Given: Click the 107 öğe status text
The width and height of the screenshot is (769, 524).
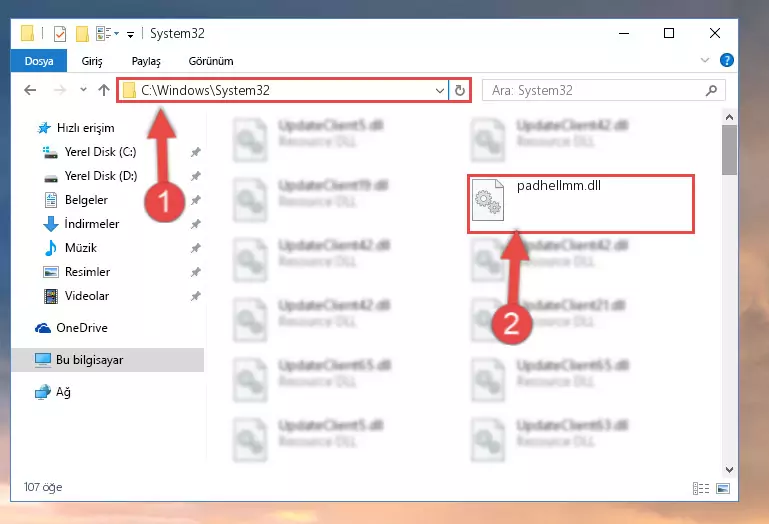Looking at the screenshot, I should point(43,487).
